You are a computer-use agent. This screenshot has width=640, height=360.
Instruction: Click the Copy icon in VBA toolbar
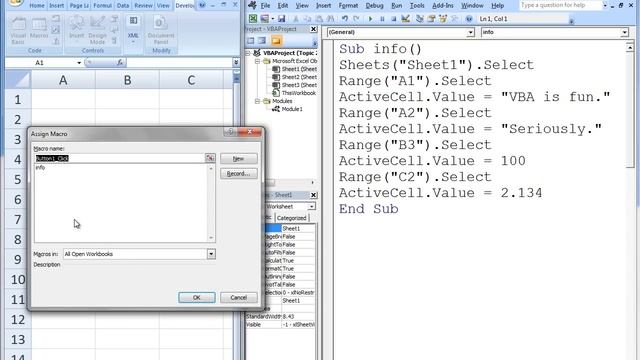tap(307, 19)
